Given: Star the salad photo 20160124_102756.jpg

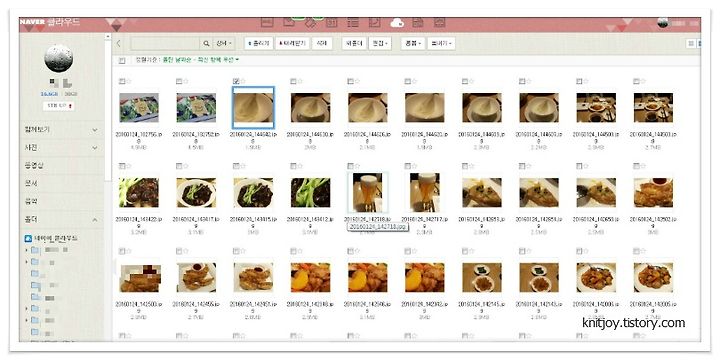Looking at the screenshot, I should point(129,81).
